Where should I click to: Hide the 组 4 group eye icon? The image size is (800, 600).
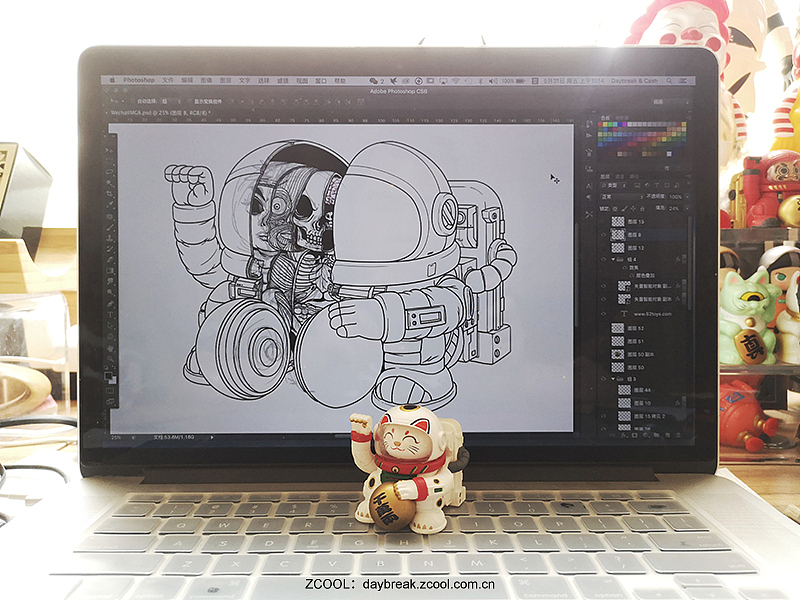(x=604, y=259)
